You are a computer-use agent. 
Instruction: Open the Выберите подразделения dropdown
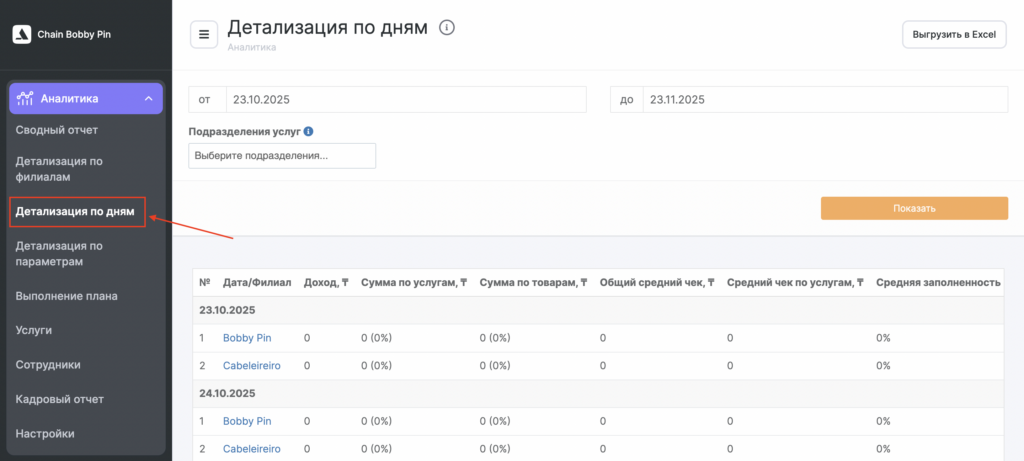tap(282, 156)
